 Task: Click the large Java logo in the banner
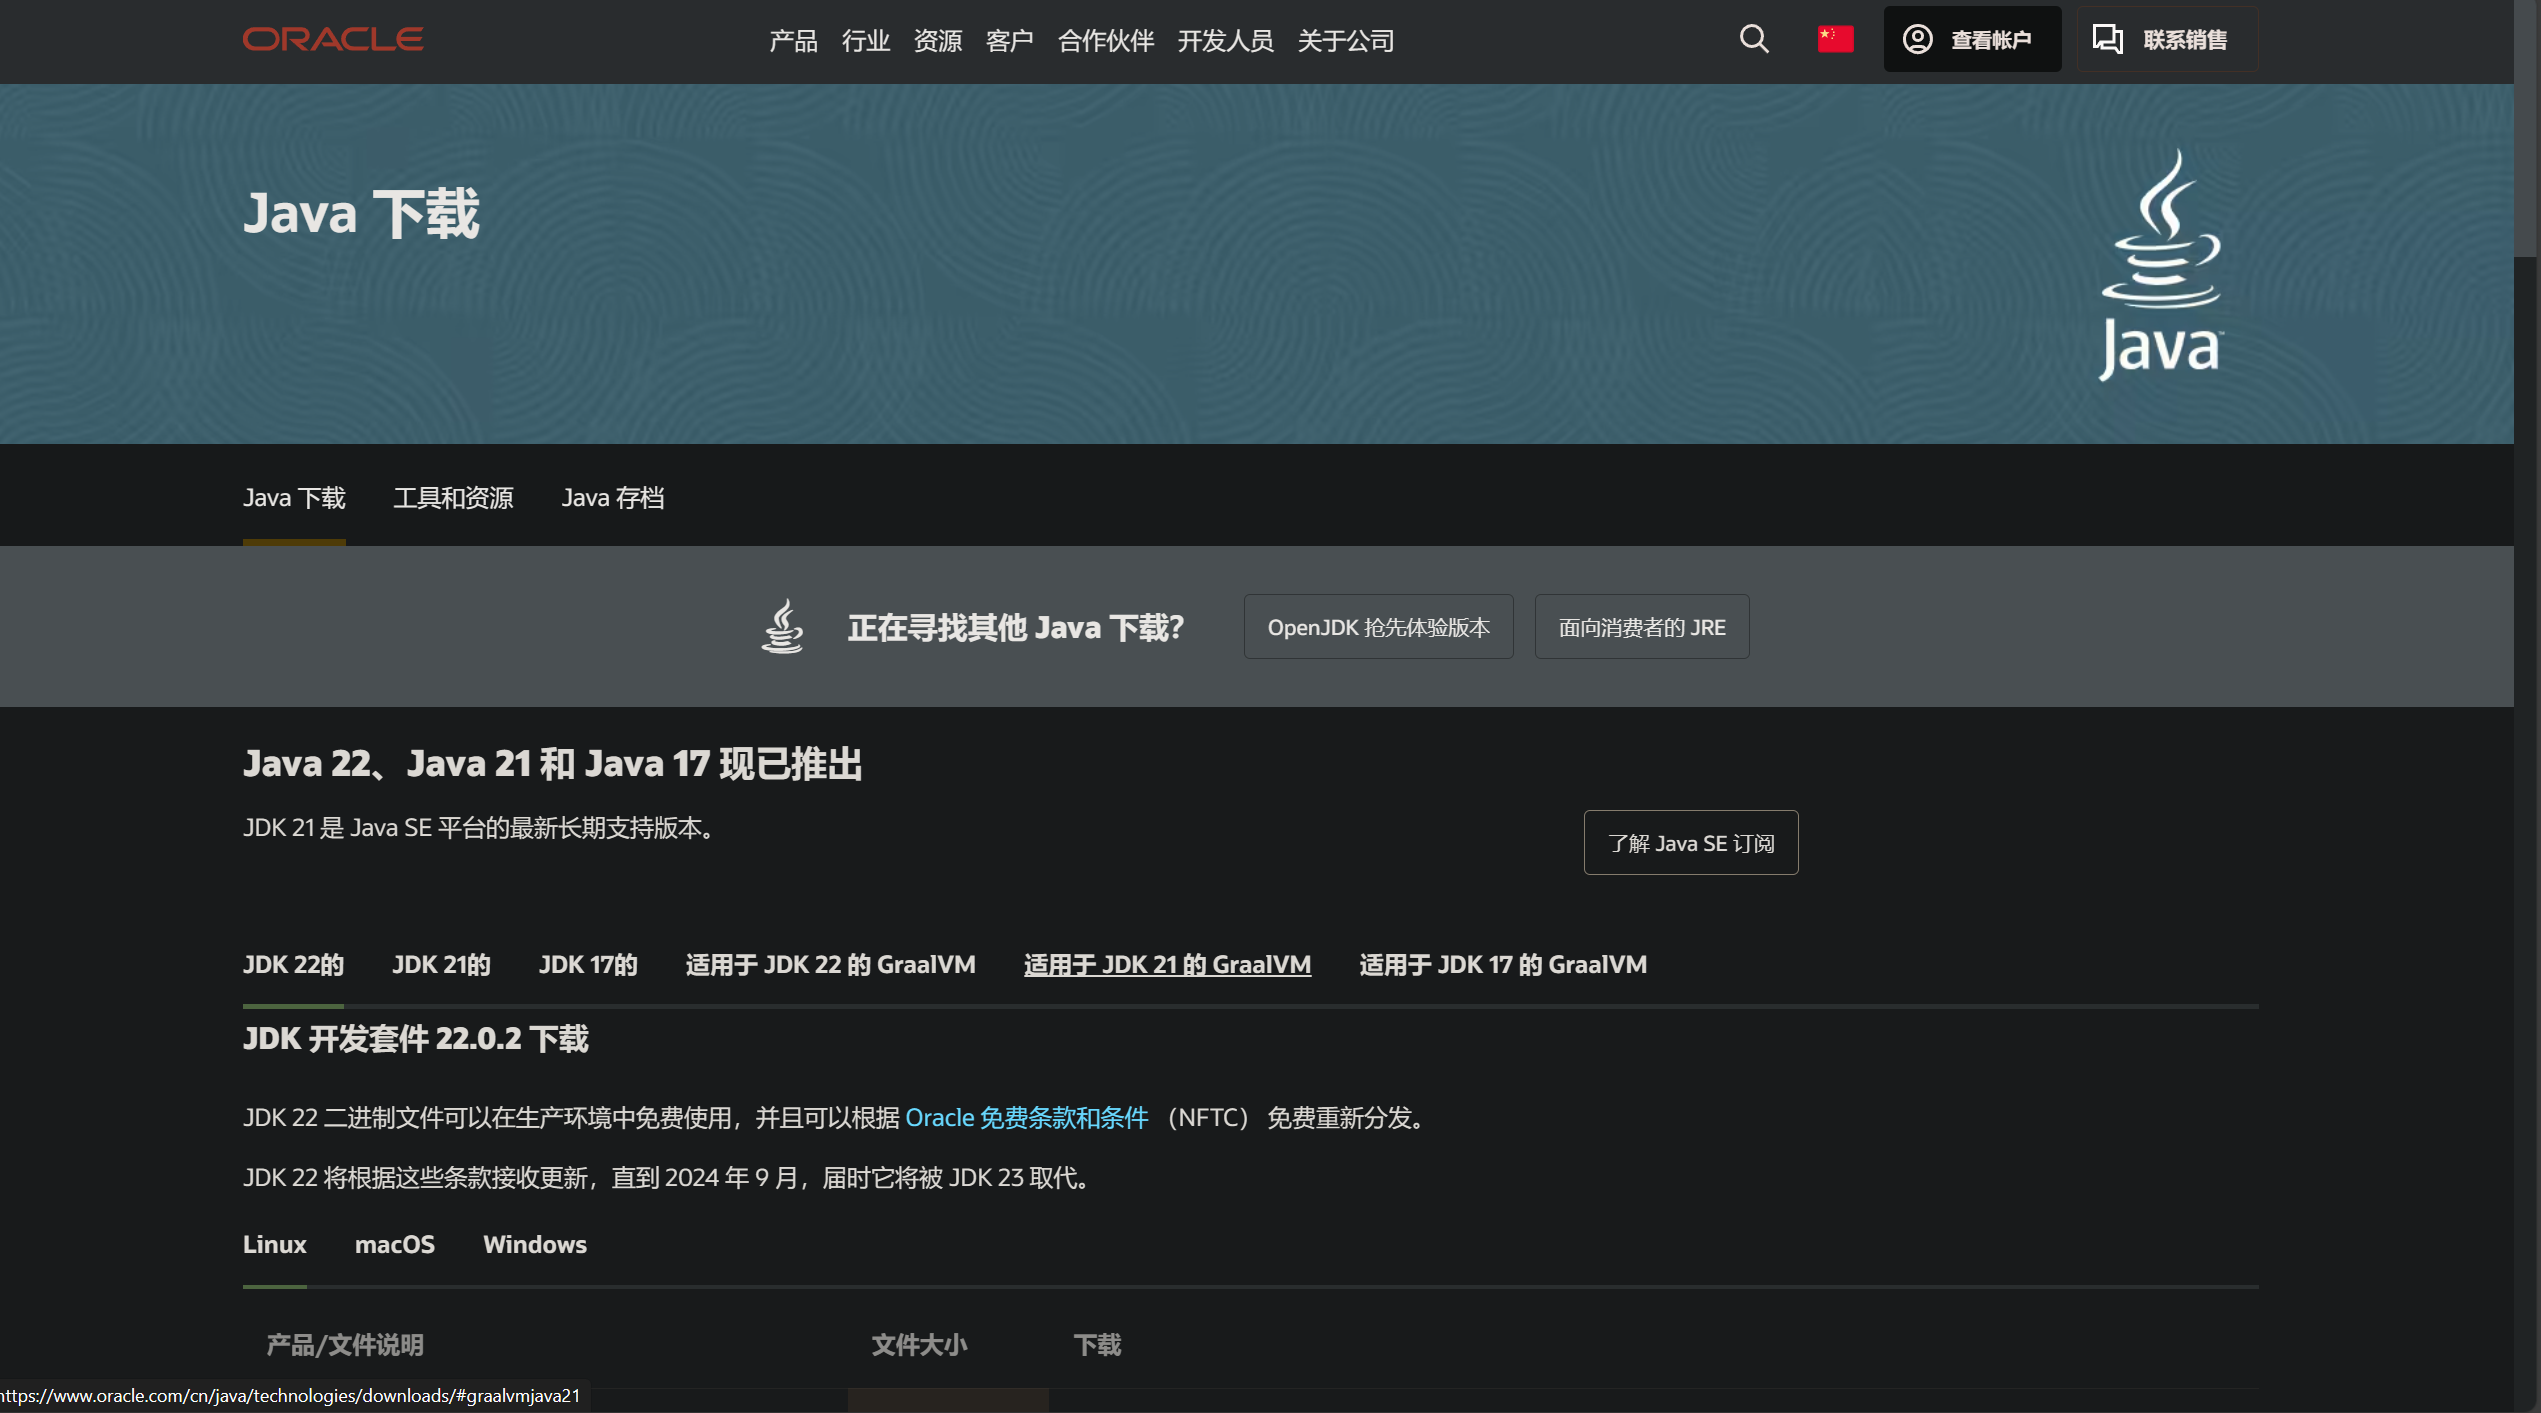click(2160, 265)
